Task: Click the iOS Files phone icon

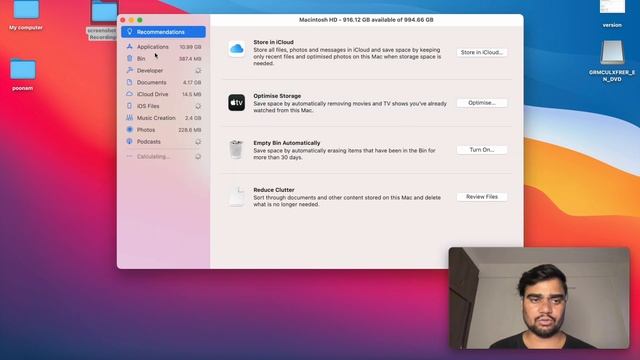Action: [x=129, y=106]
